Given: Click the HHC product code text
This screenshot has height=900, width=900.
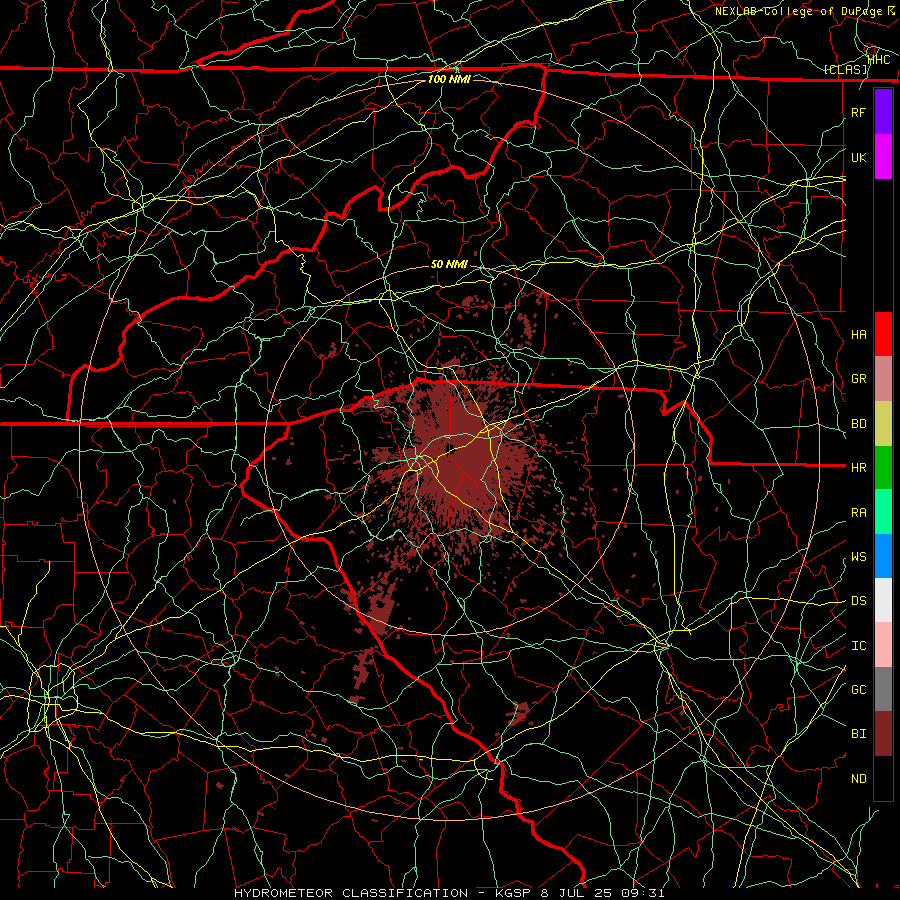Looking at the screenshot, I should 879,60.
